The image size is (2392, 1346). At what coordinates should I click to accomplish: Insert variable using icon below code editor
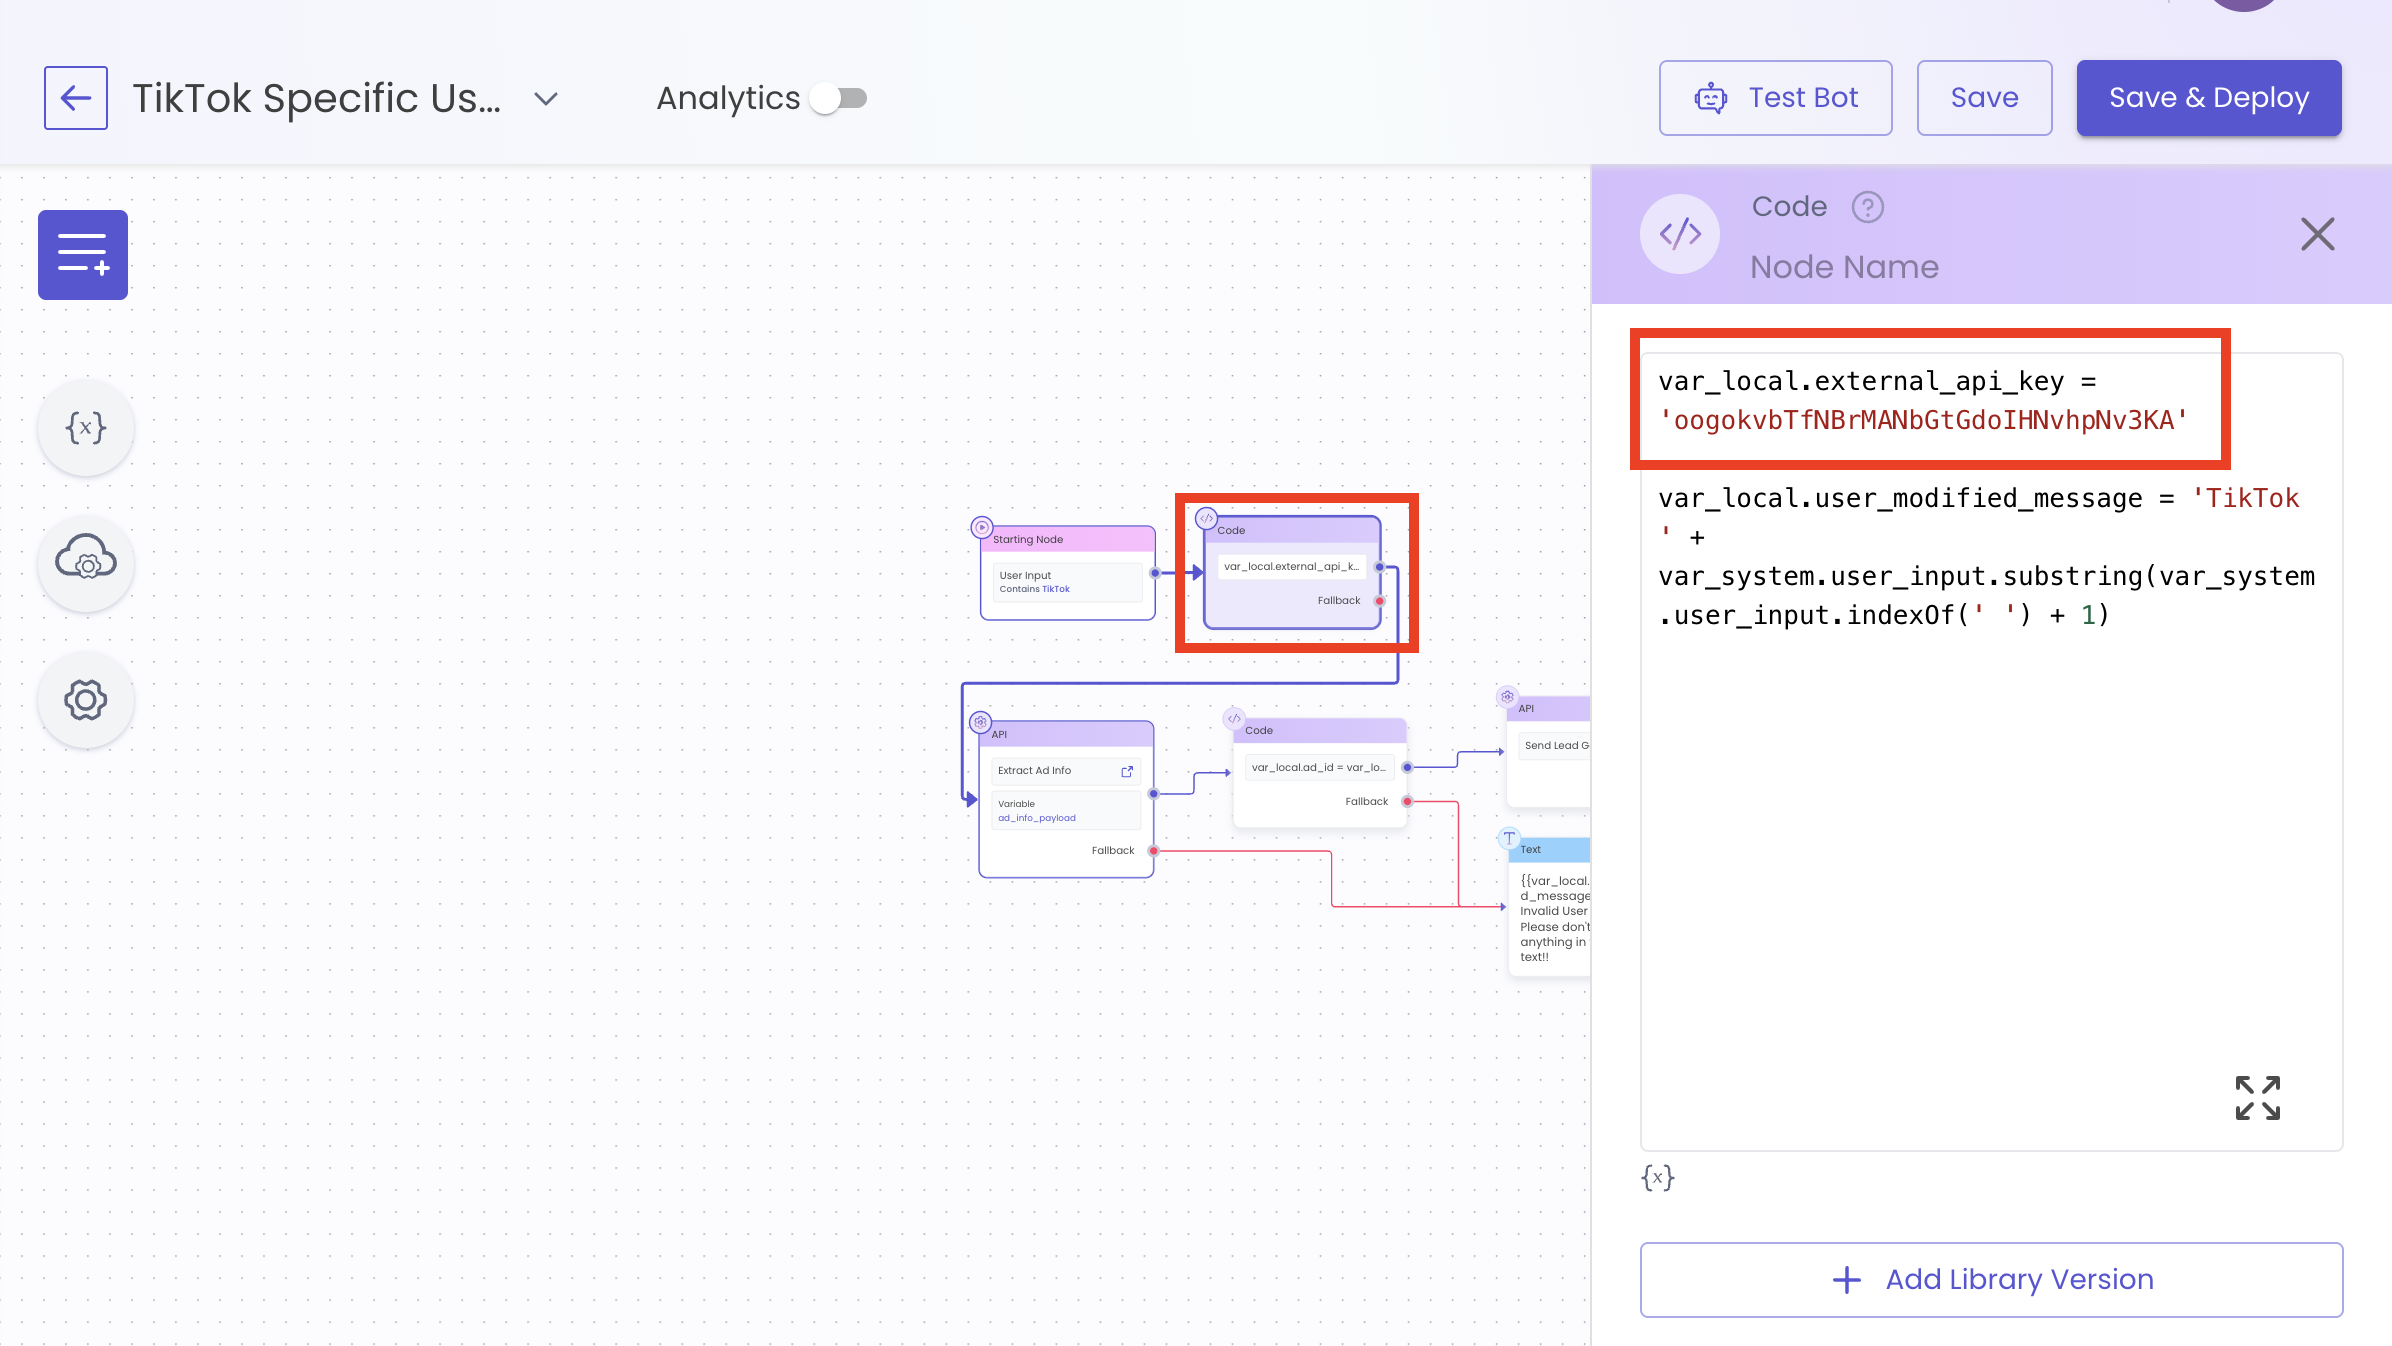(1658, 1177)
